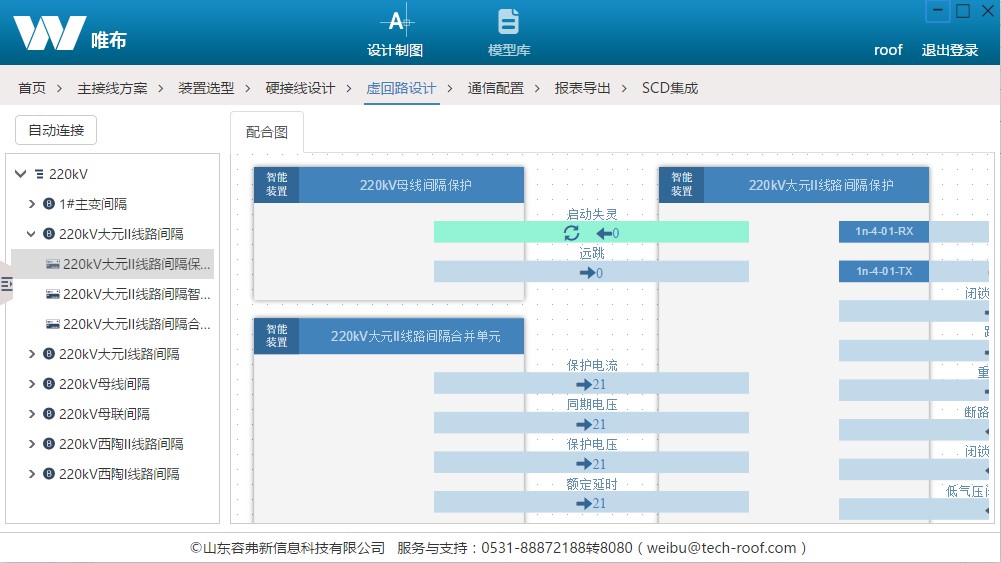This screenshot has width=1001, height=563.
Task: Select the 220kV西陶II线路间隔 tree item
Action: (121, 444)
